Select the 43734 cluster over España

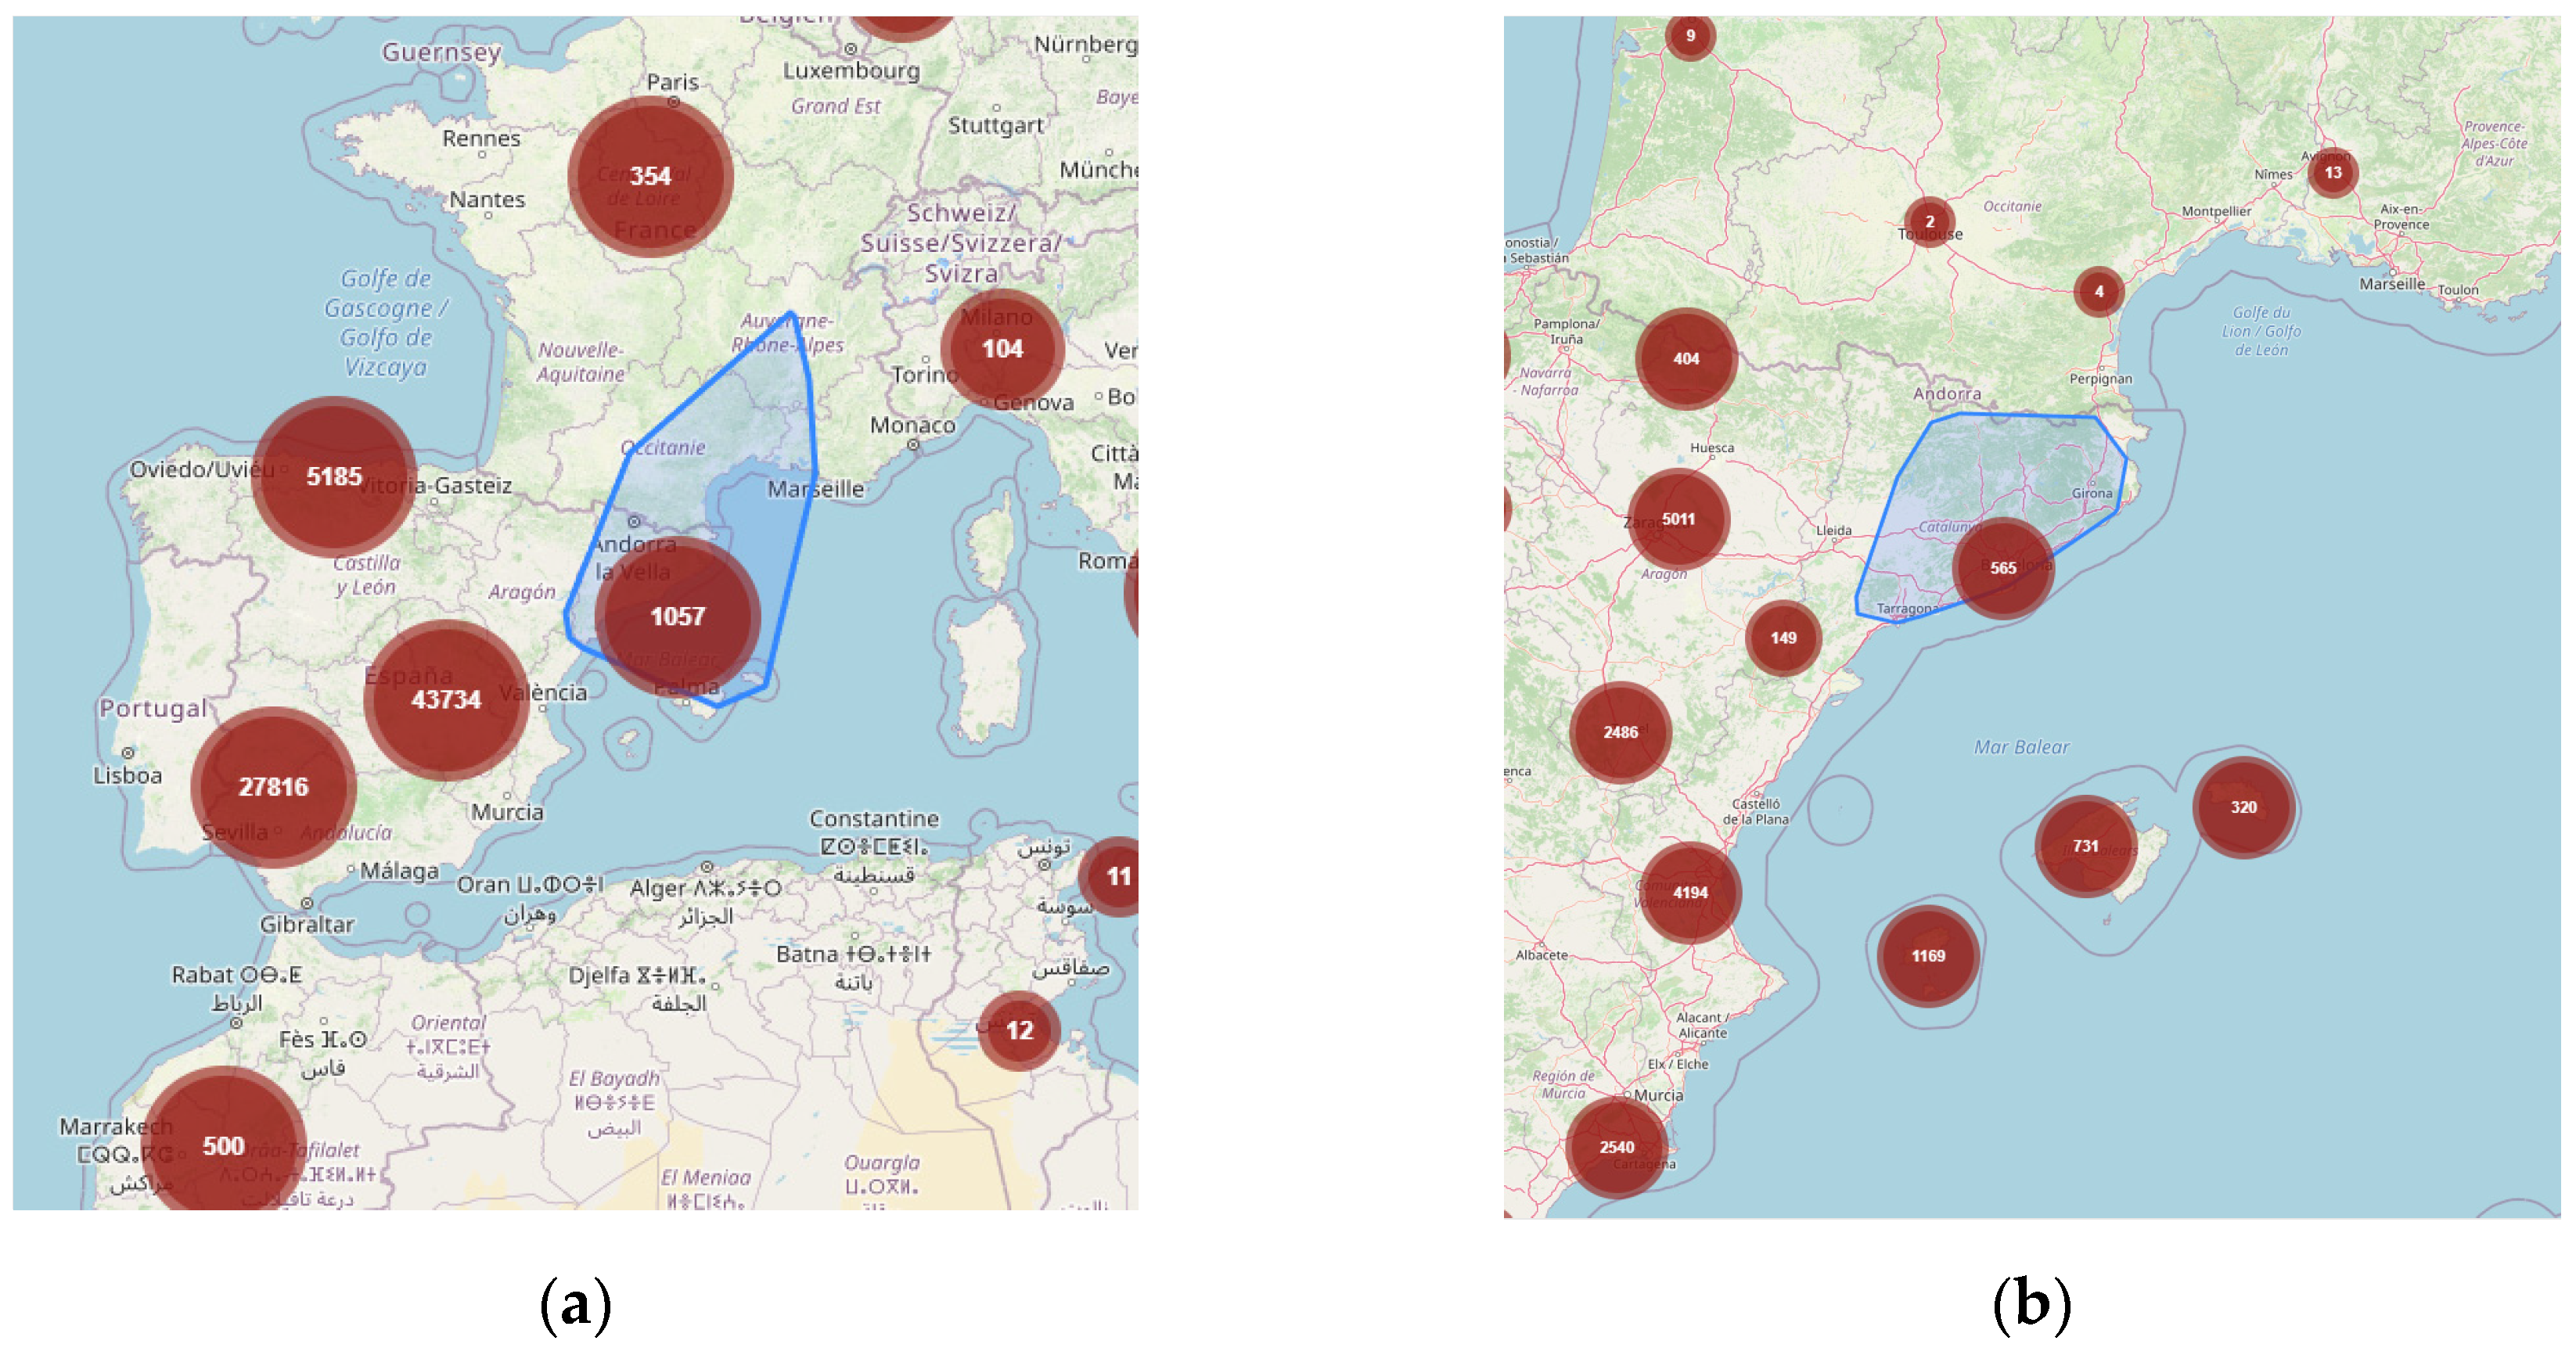point(446,699)
